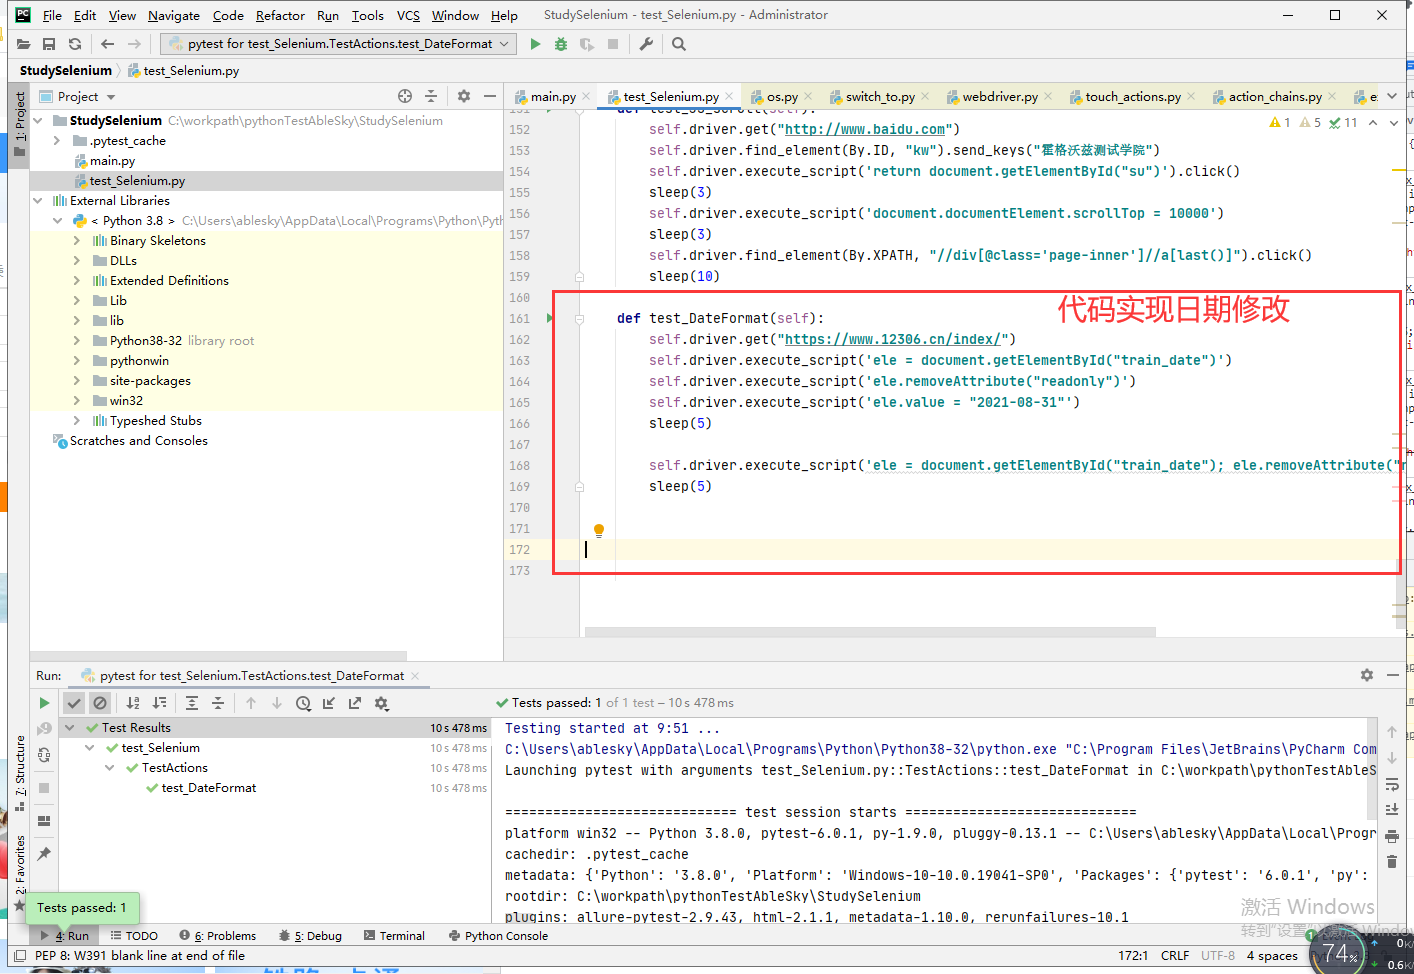Open Project panel gear options
The height and width of the screenshot is (974, 1414).
click(x=464, y=96)
